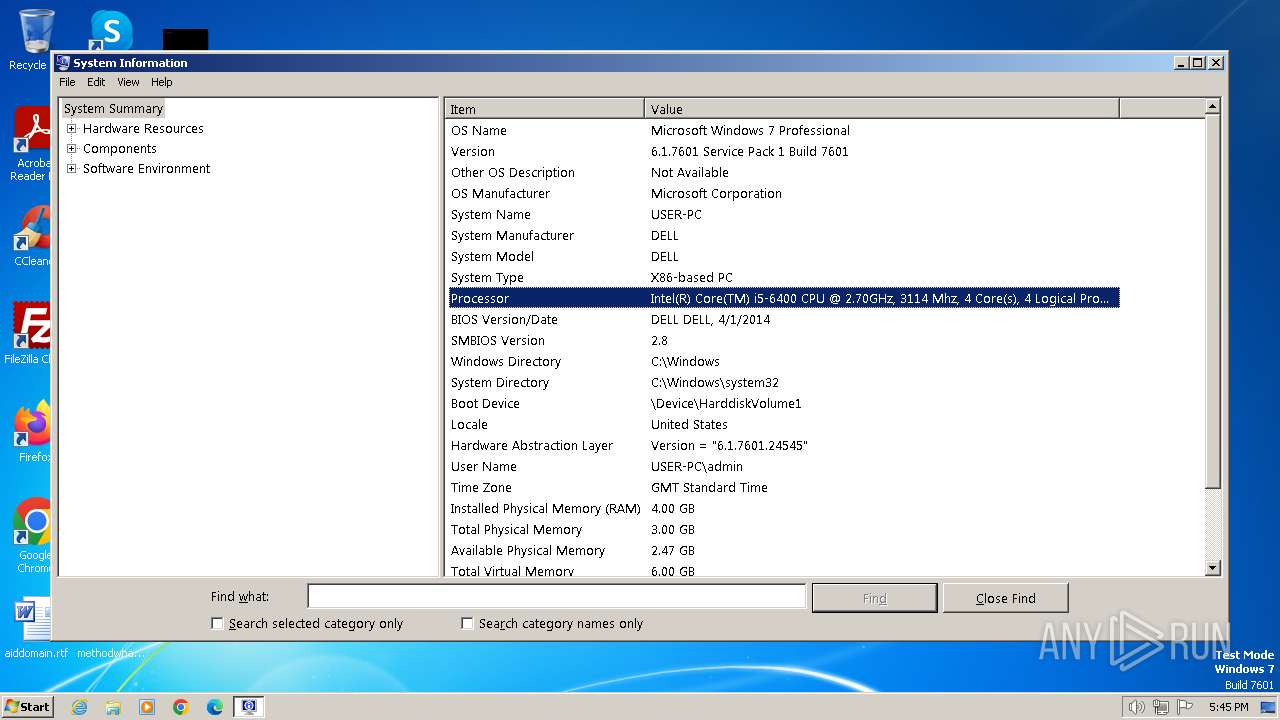The height and width of the screenshot is (720, 1280).
Task: Open Microsoft Edge from the taskbar
Action: pyautogui.click(x=215, y=707)
